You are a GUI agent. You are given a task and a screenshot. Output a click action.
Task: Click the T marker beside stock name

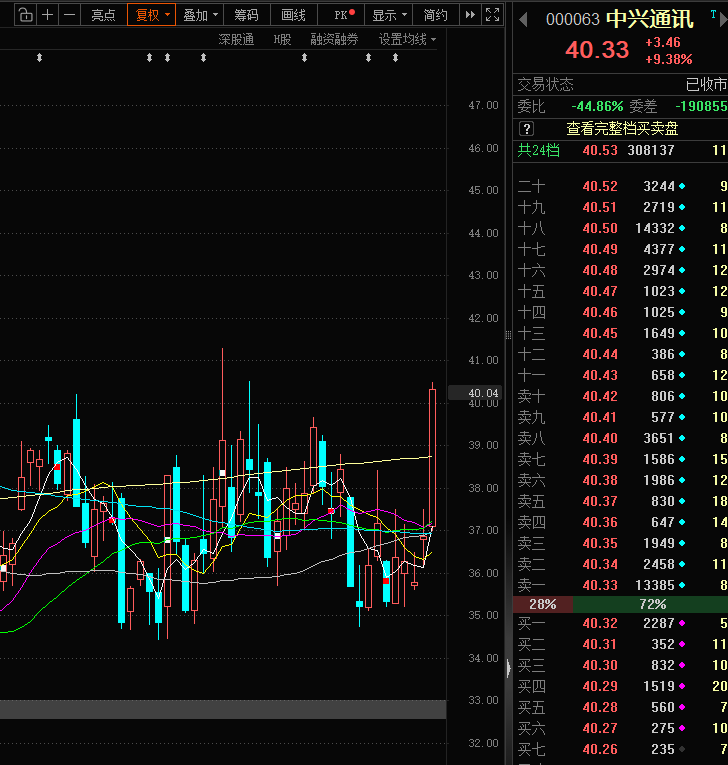click(713, 15)
